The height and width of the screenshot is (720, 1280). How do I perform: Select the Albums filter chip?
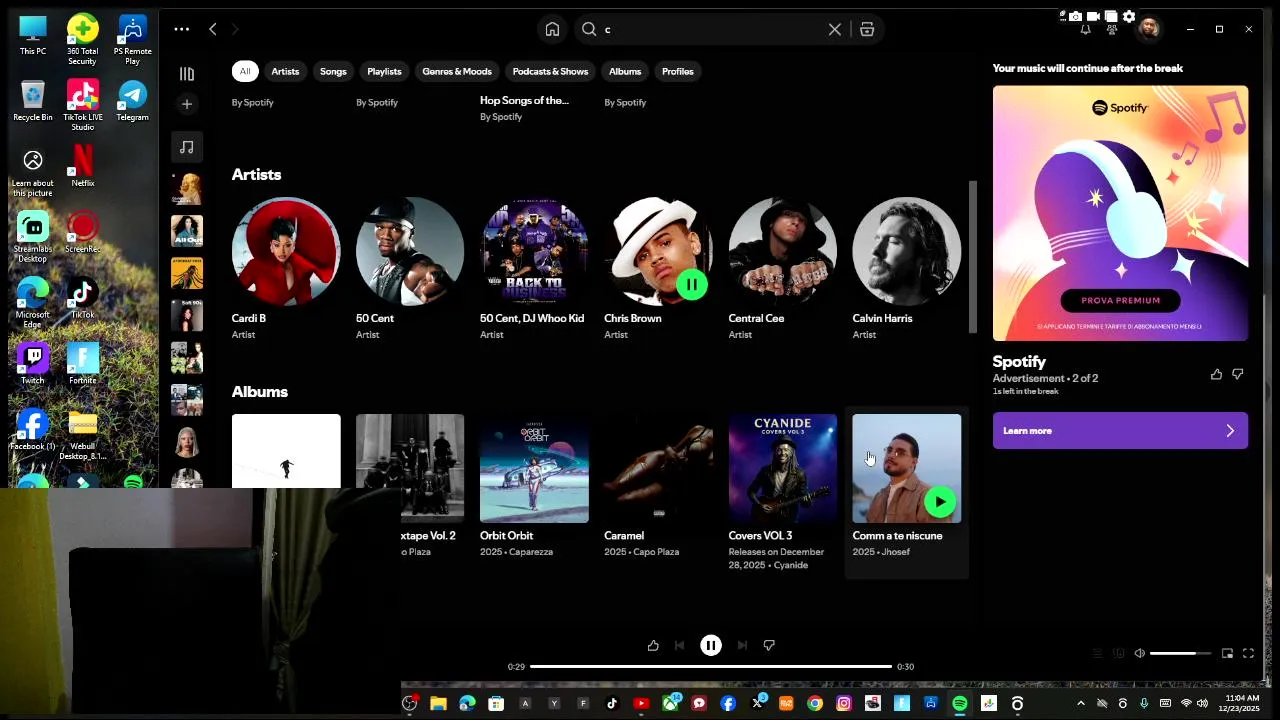pyautogui.click(x=625, y=71)
